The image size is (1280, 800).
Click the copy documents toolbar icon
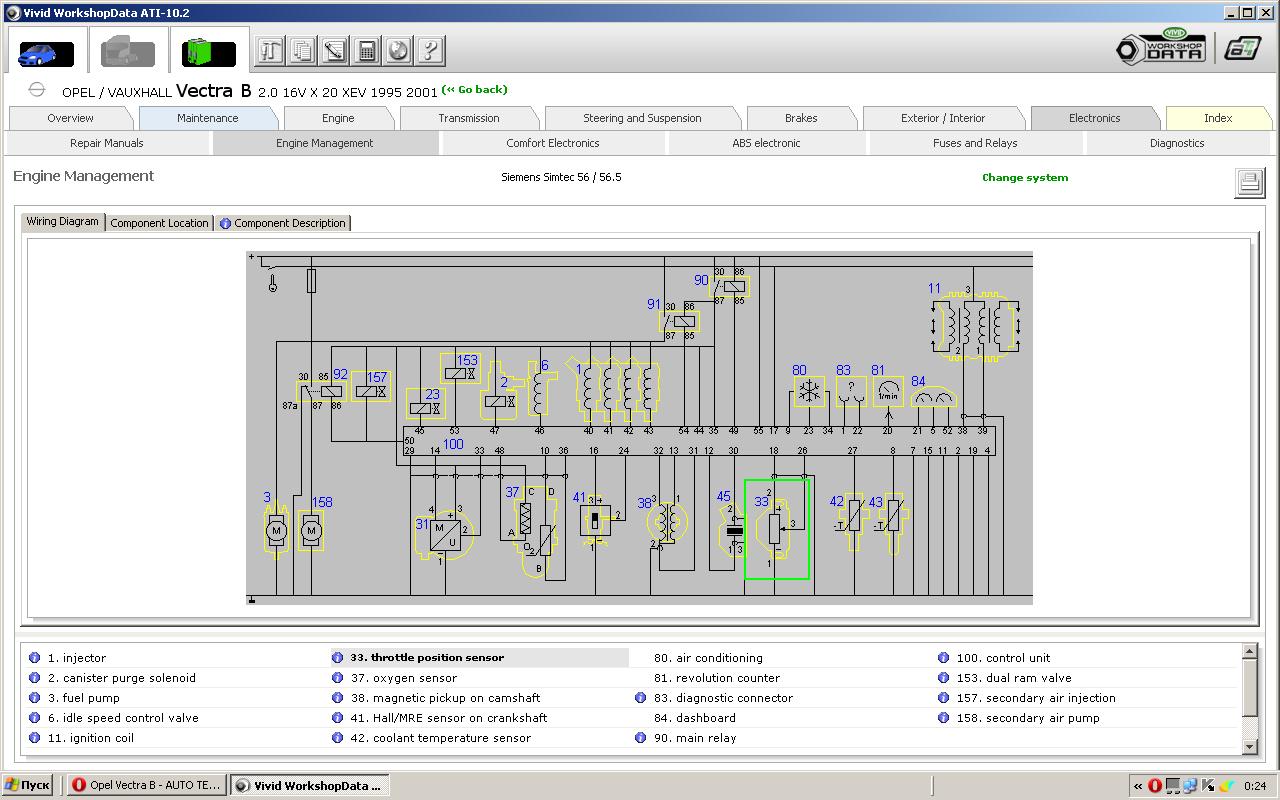[302, 51]
